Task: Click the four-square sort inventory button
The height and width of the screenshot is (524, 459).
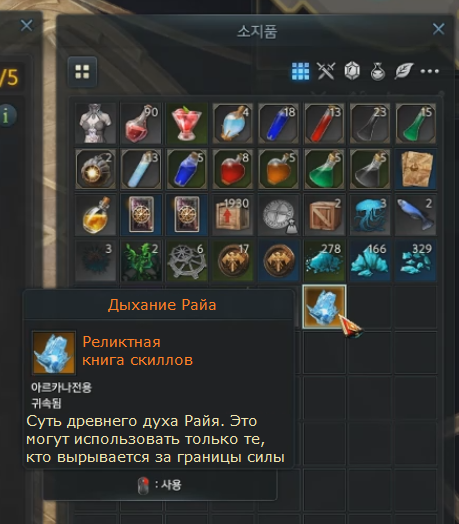Action: 82,72
